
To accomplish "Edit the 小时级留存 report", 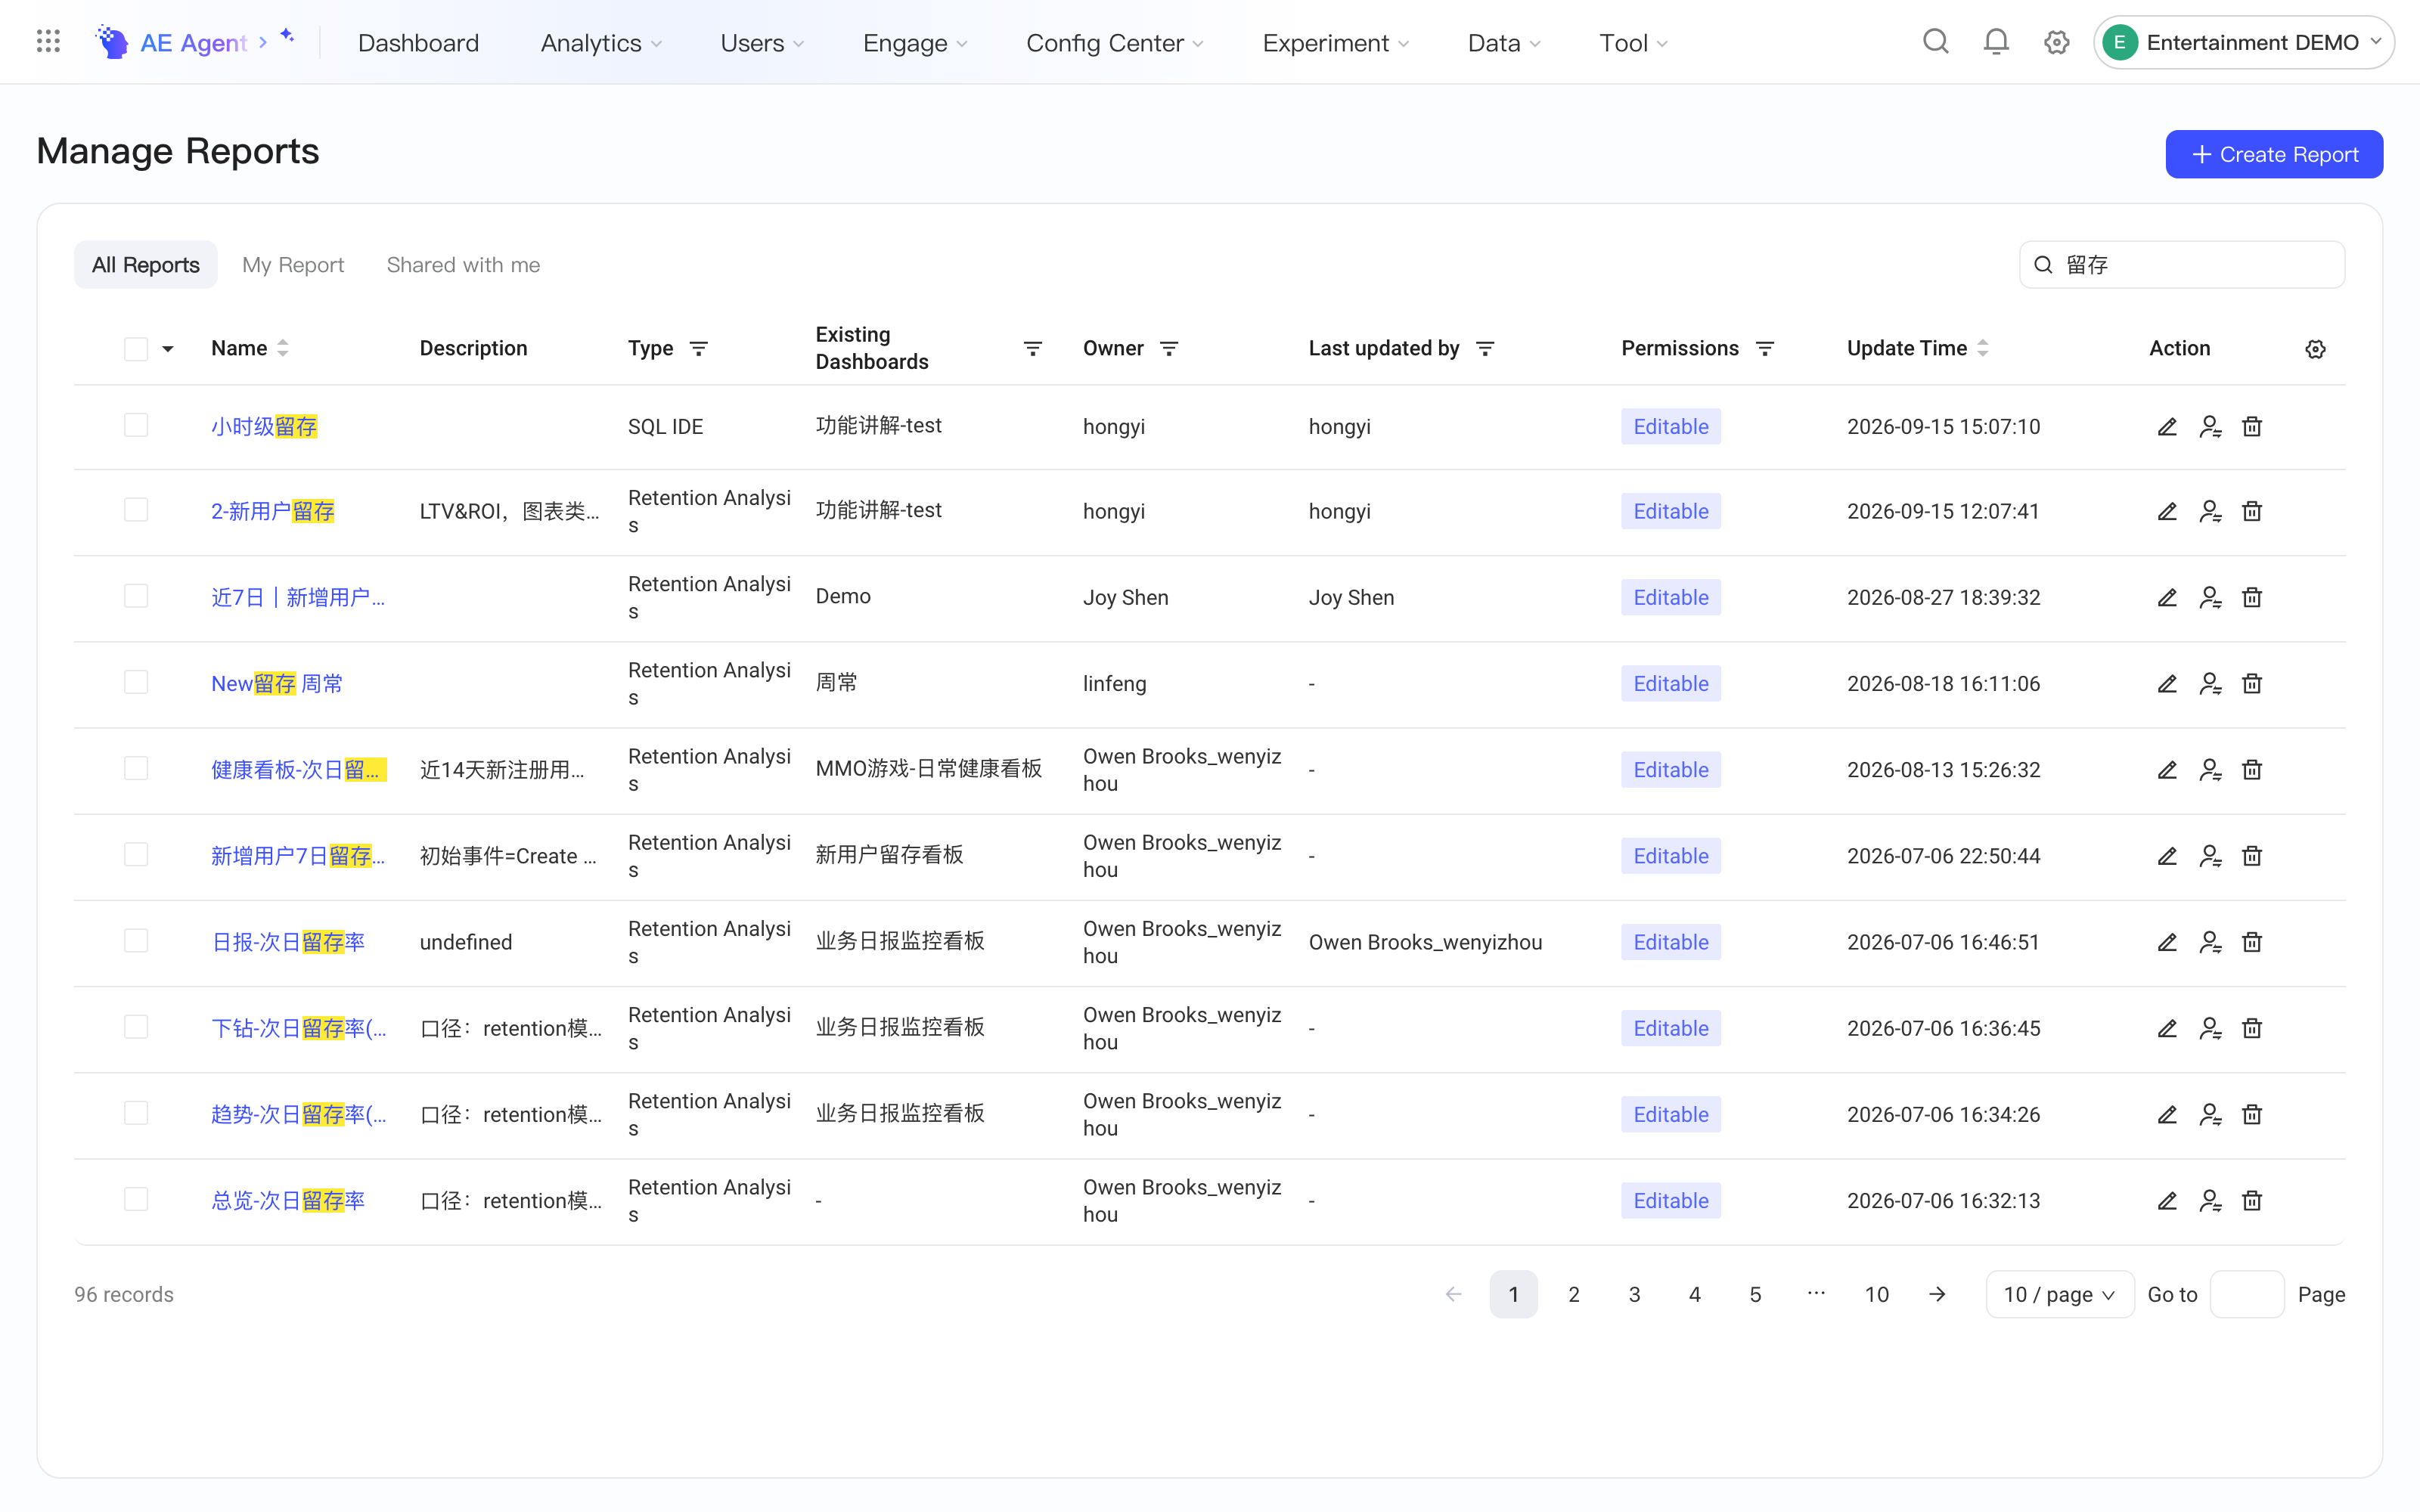I will tap(2167, 427).
